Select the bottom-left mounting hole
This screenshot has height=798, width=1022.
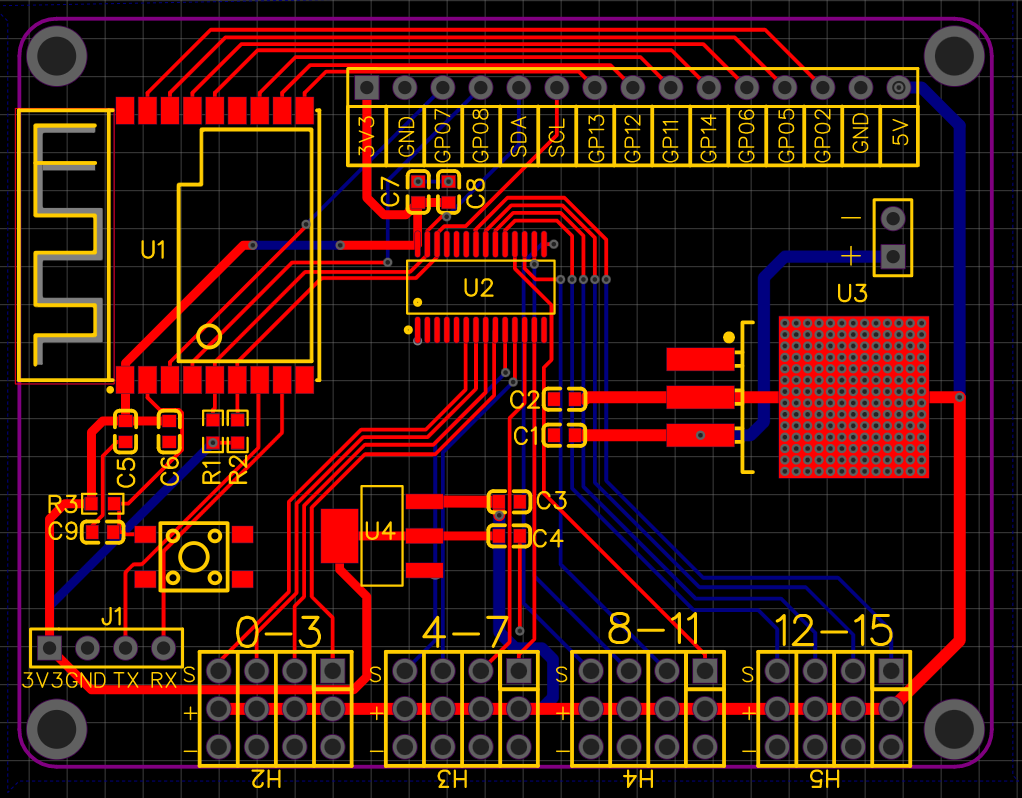click(57, 729)
